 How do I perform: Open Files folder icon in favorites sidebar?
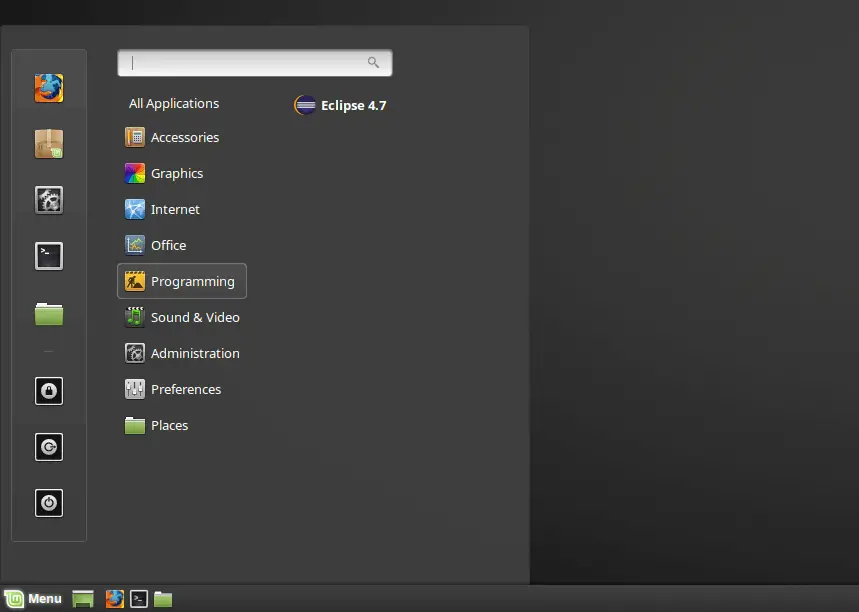[49, 314]
